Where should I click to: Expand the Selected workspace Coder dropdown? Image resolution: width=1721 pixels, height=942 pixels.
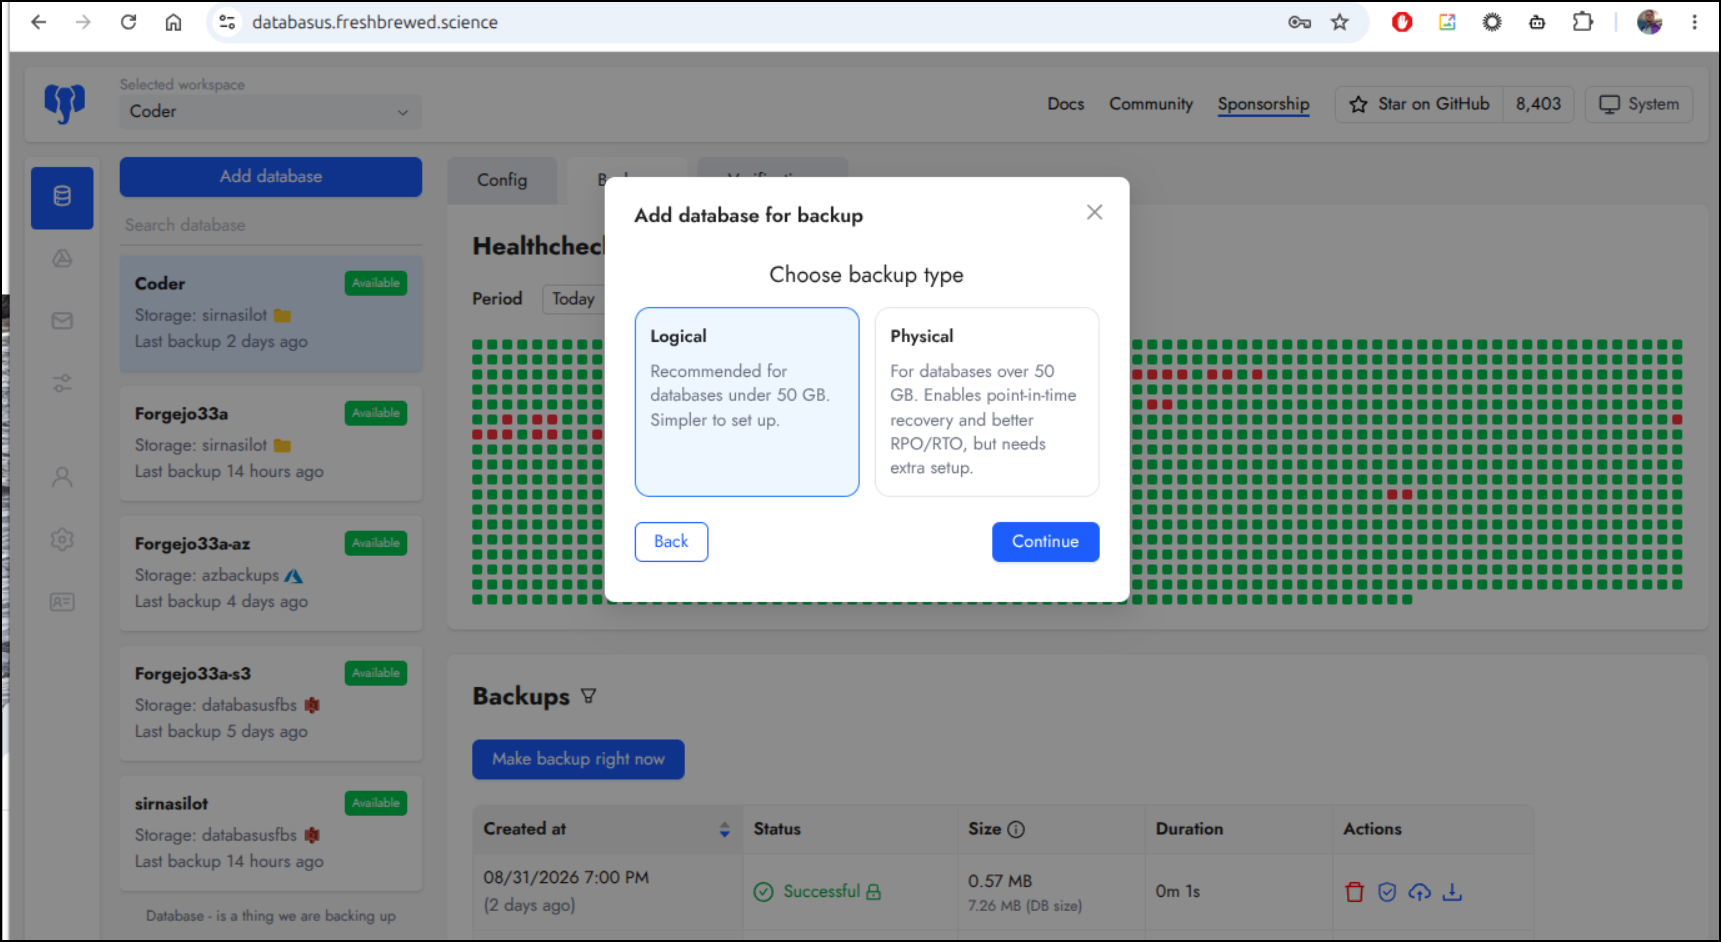[x=270, y=112]
